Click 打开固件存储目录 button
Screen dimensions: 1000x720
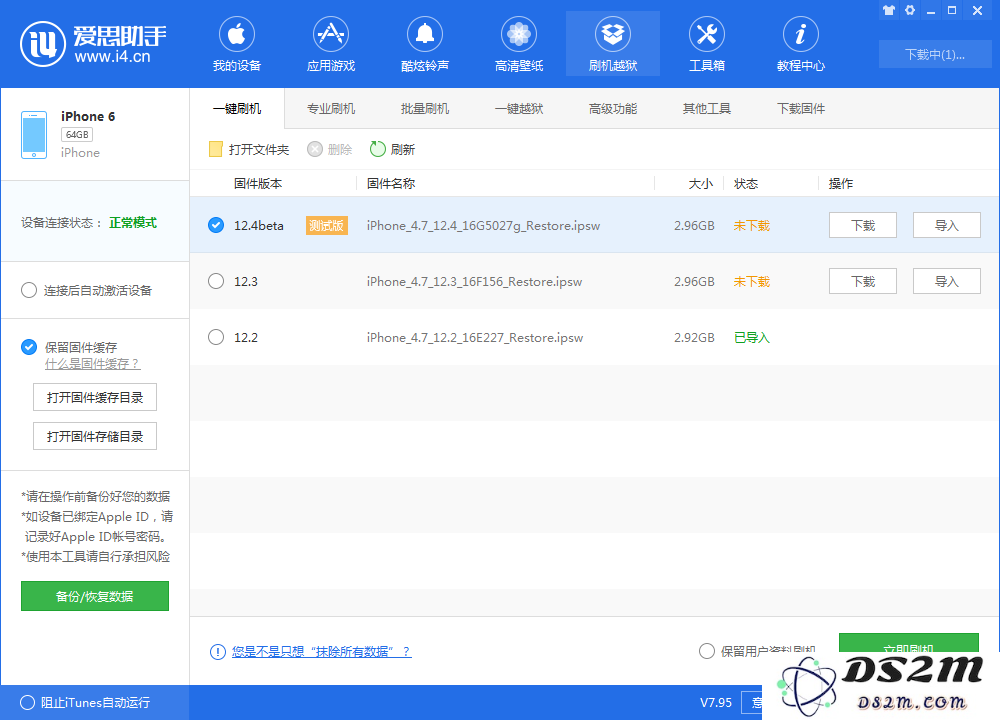pos(95,436)
